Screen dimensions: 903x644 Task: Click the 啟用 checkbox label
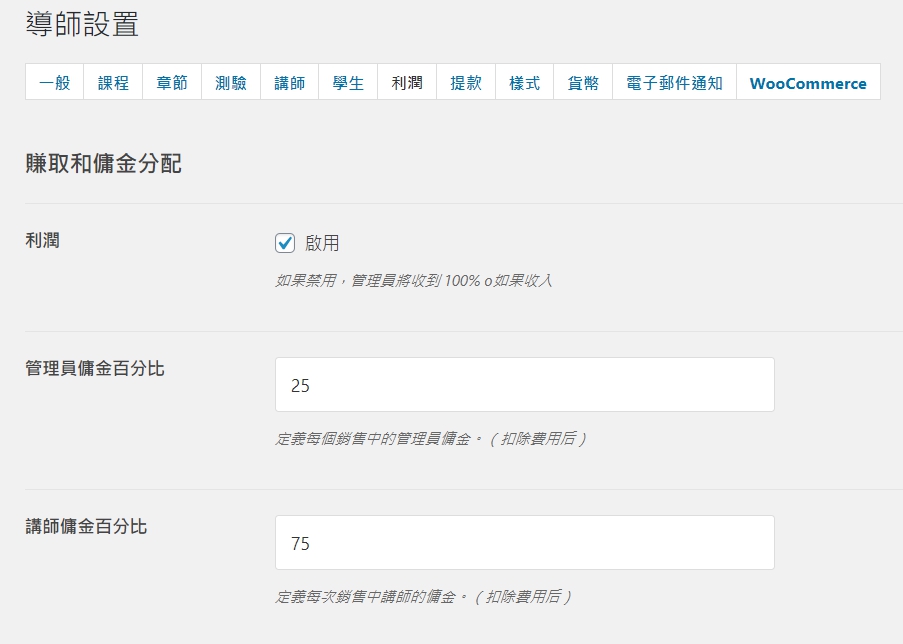(322, 243)
